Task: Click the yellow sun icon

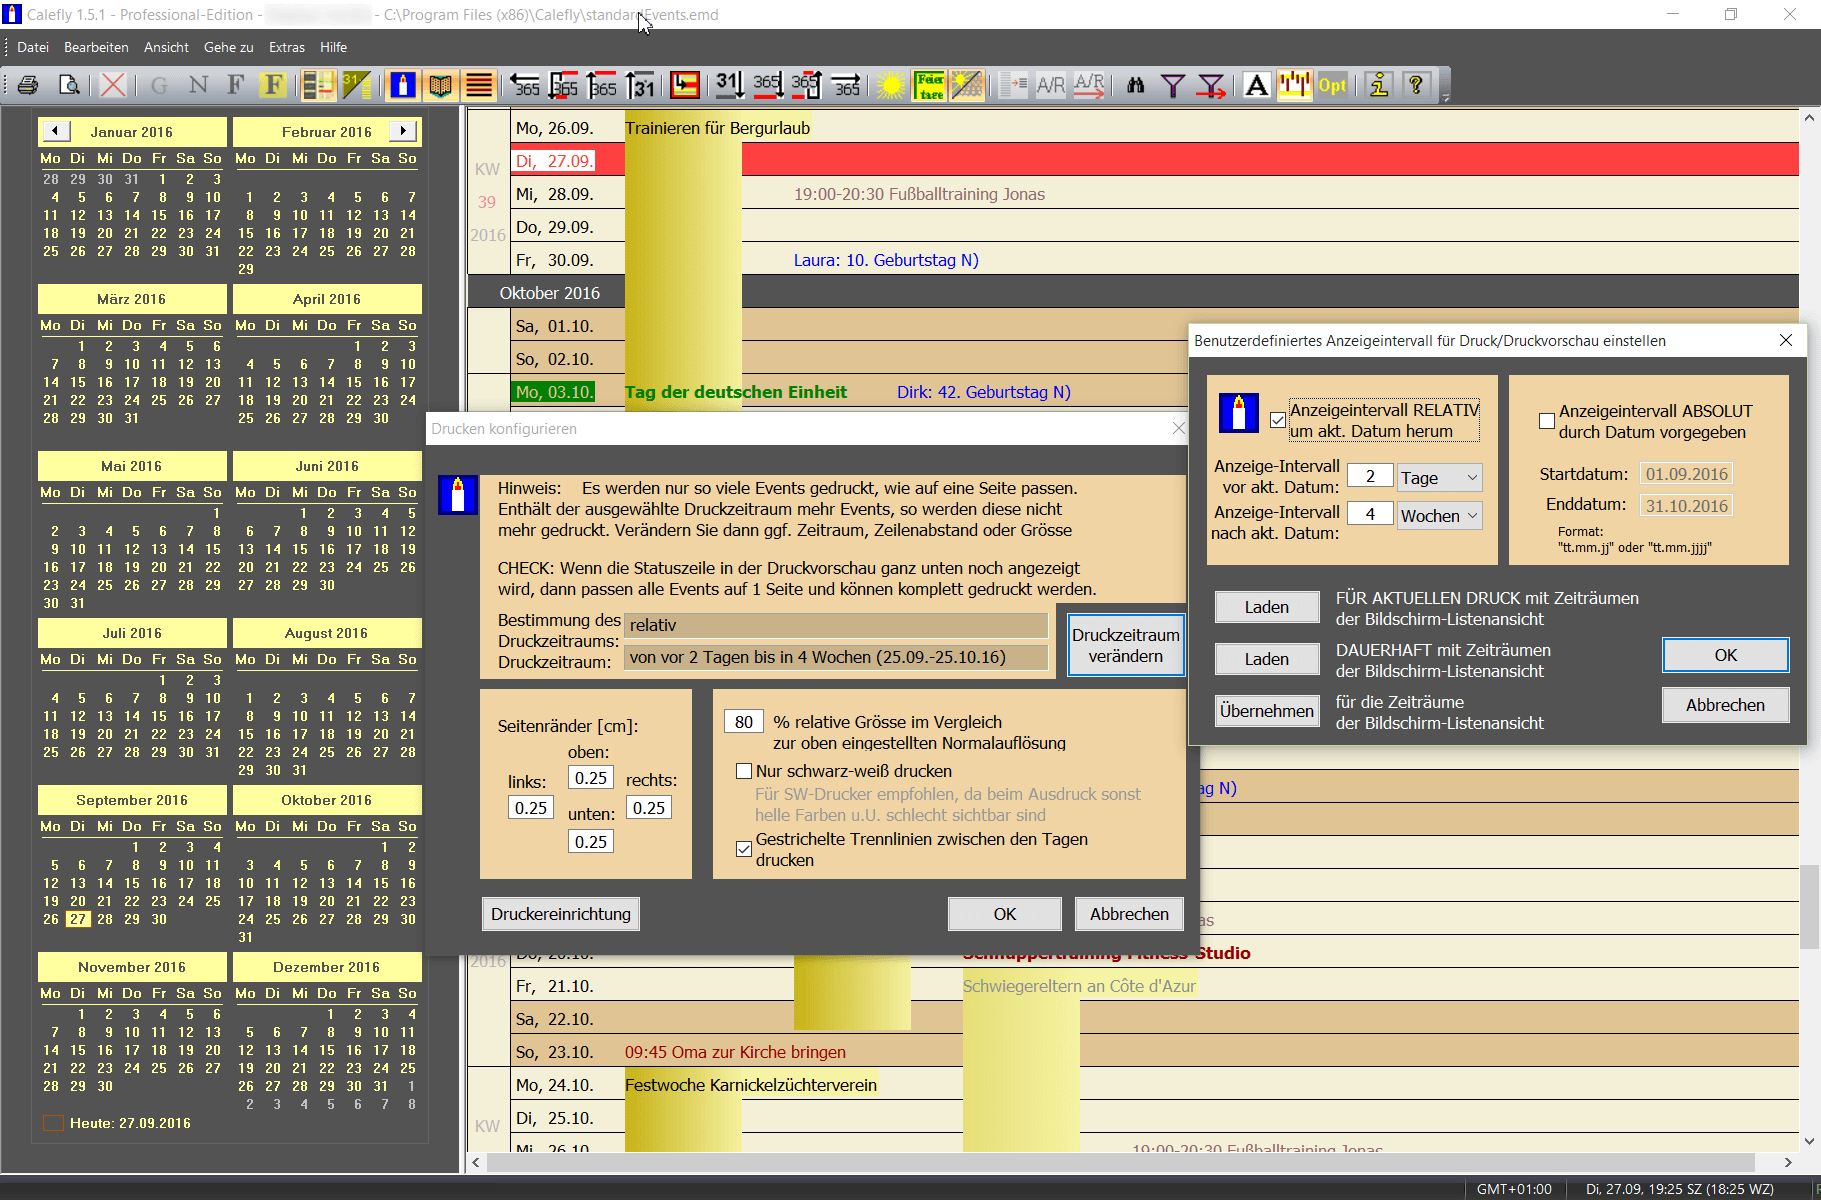Action: tap(890, 85)
